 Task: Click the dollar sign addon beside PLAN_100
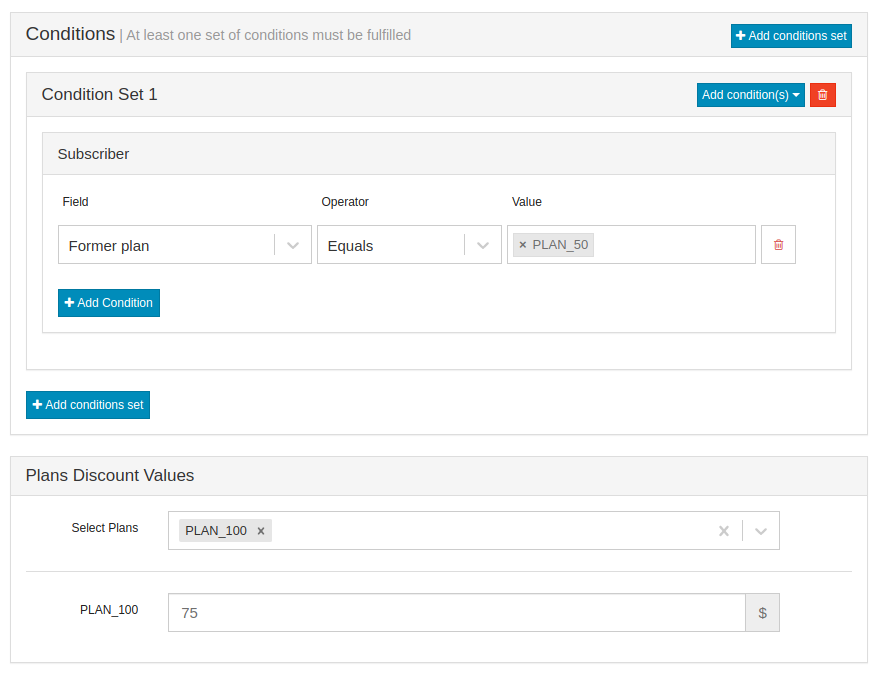762,612
